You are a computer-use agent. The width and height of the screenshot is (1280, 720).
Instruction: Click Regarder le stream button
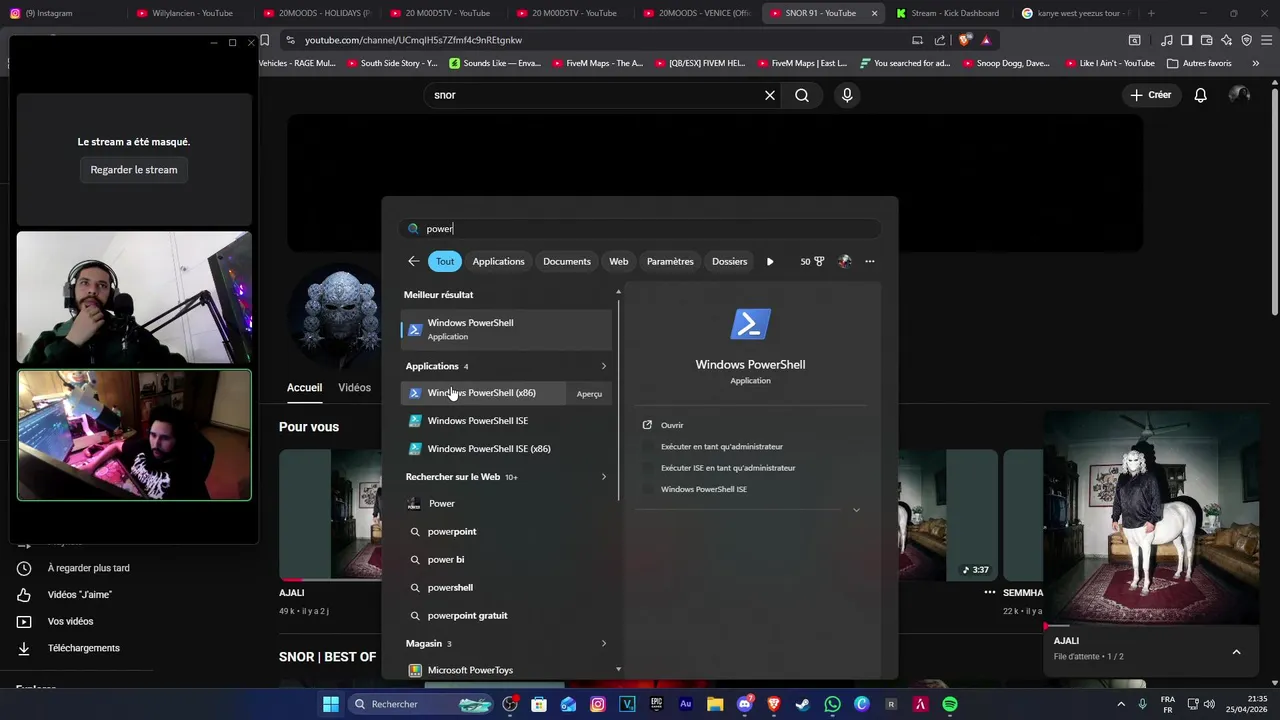[x=134, y=170]
